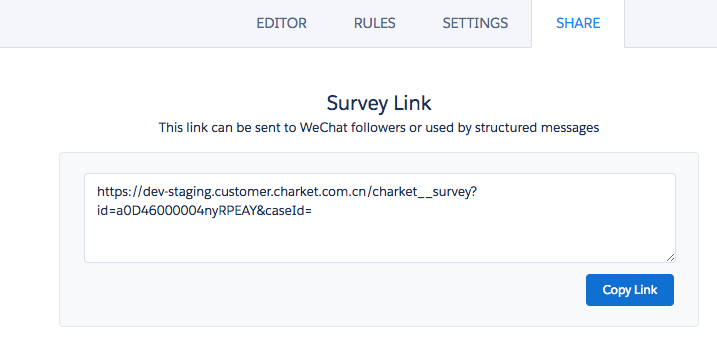
Task: Place cursor in the id=a0D46000004nyRPEAY line
Action: tap(204, 211)
